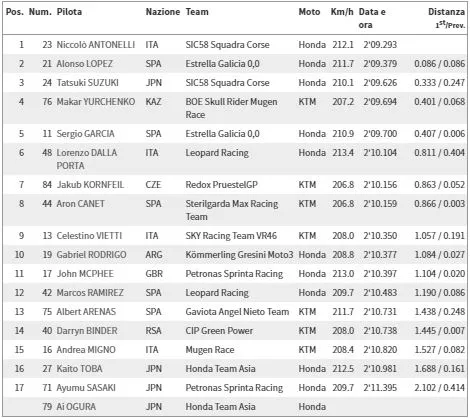Click rider name Niccolò ANTONELLI

point(96,44)
